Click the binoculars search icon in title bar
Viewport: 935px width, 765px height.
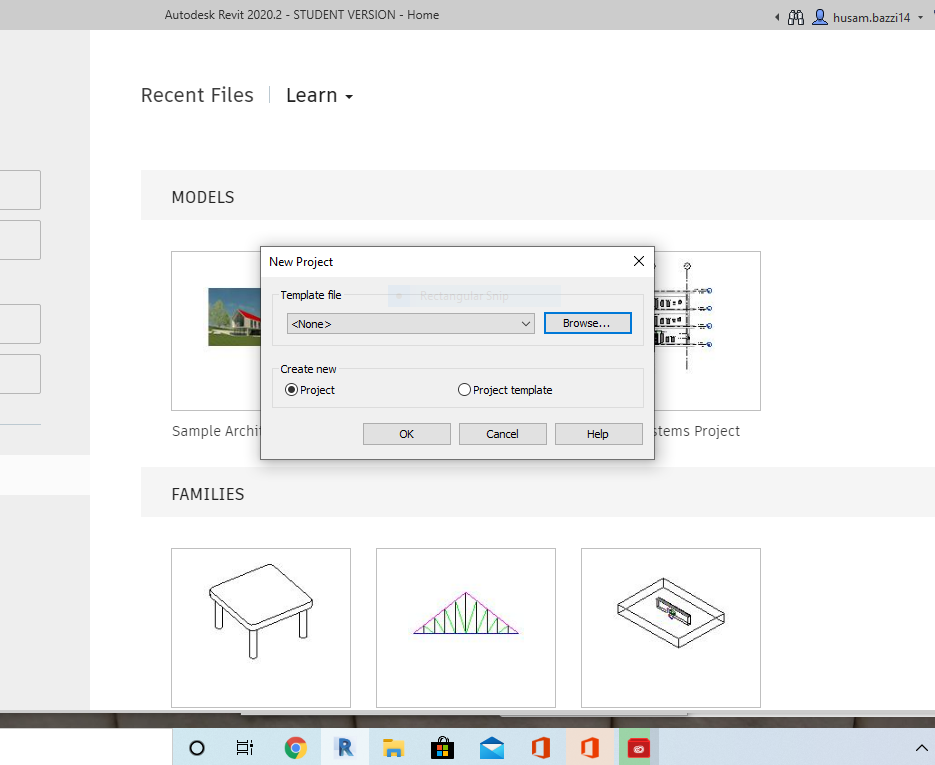795,17
